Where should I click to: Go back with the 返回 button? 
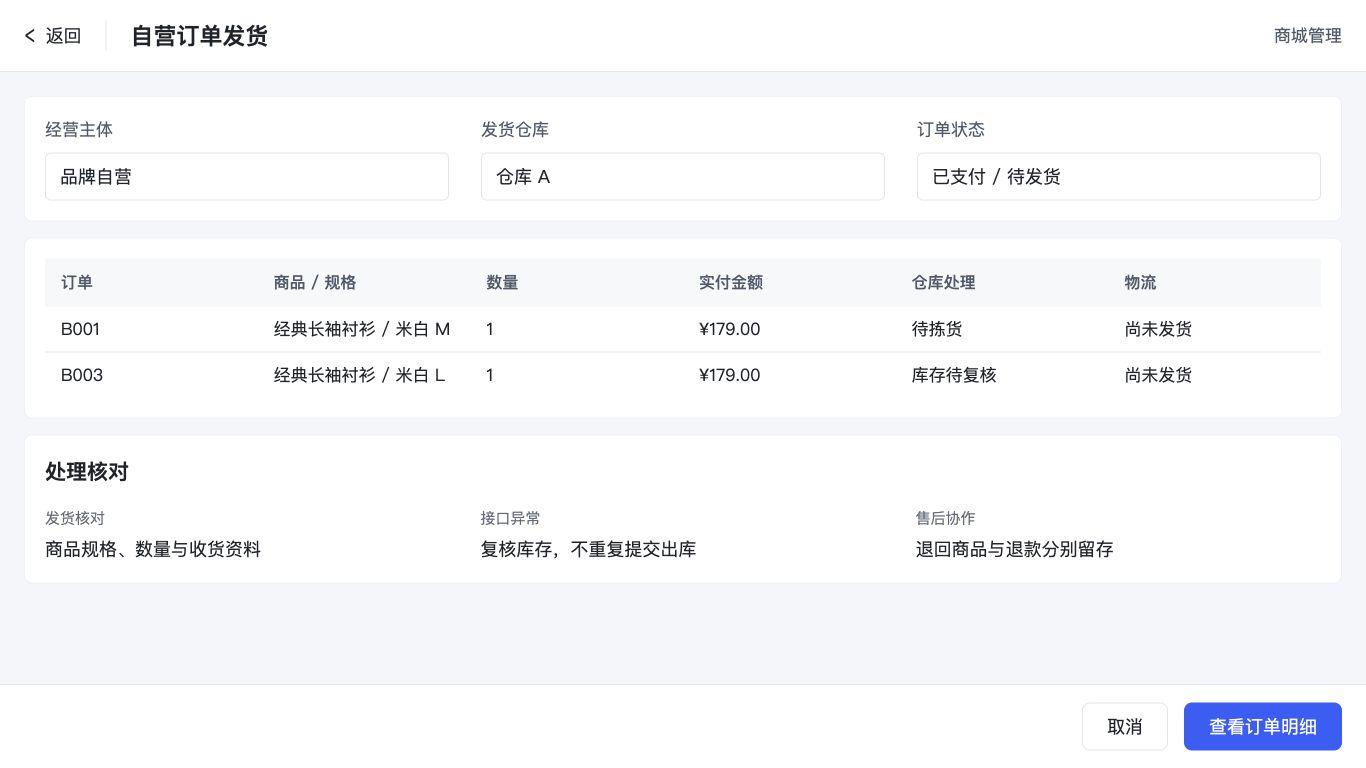tap(53, 36)
